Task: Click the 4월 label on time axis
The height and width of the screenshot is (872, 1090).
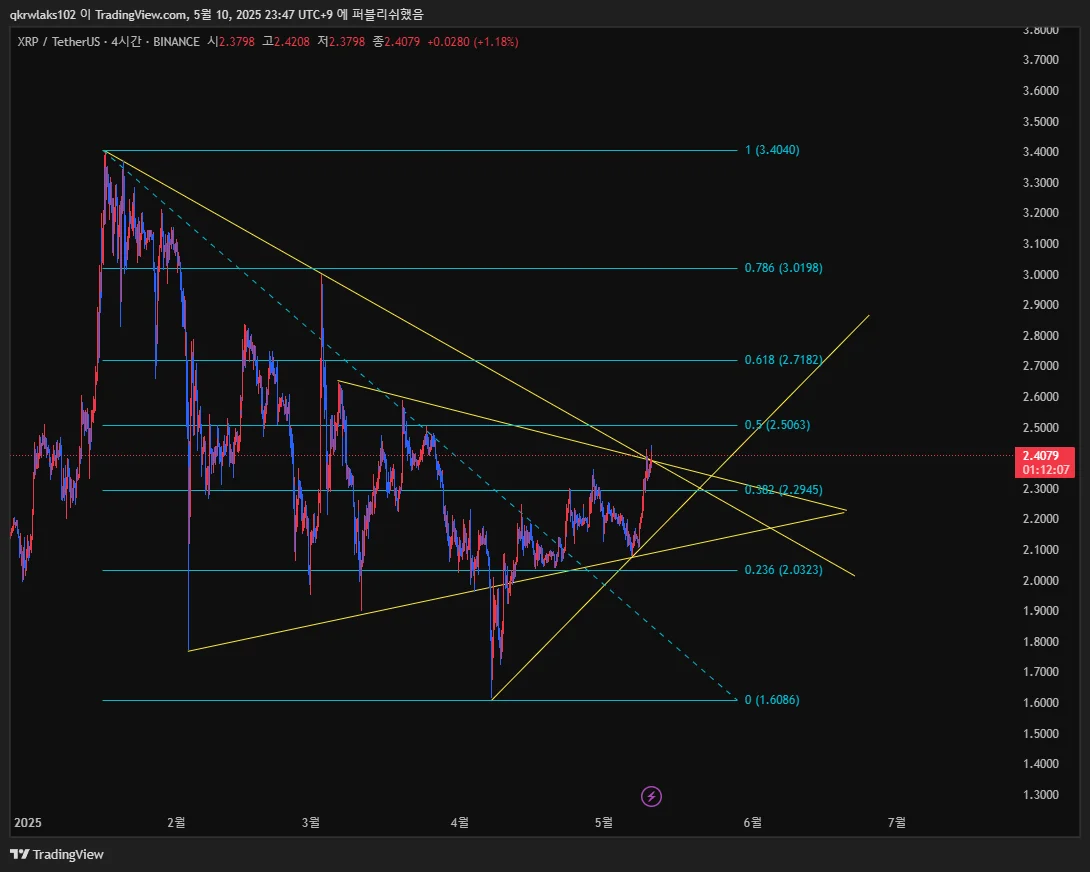Action: tap(459, 822)
